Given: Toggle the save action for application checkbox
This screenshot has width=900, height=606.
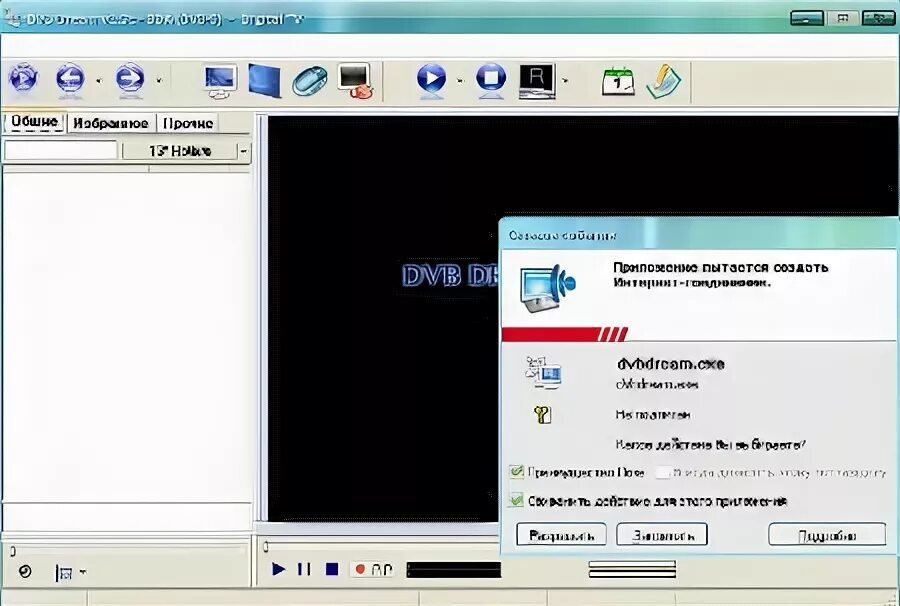Looking at the screenshot, I should click(x=516, y=500).
